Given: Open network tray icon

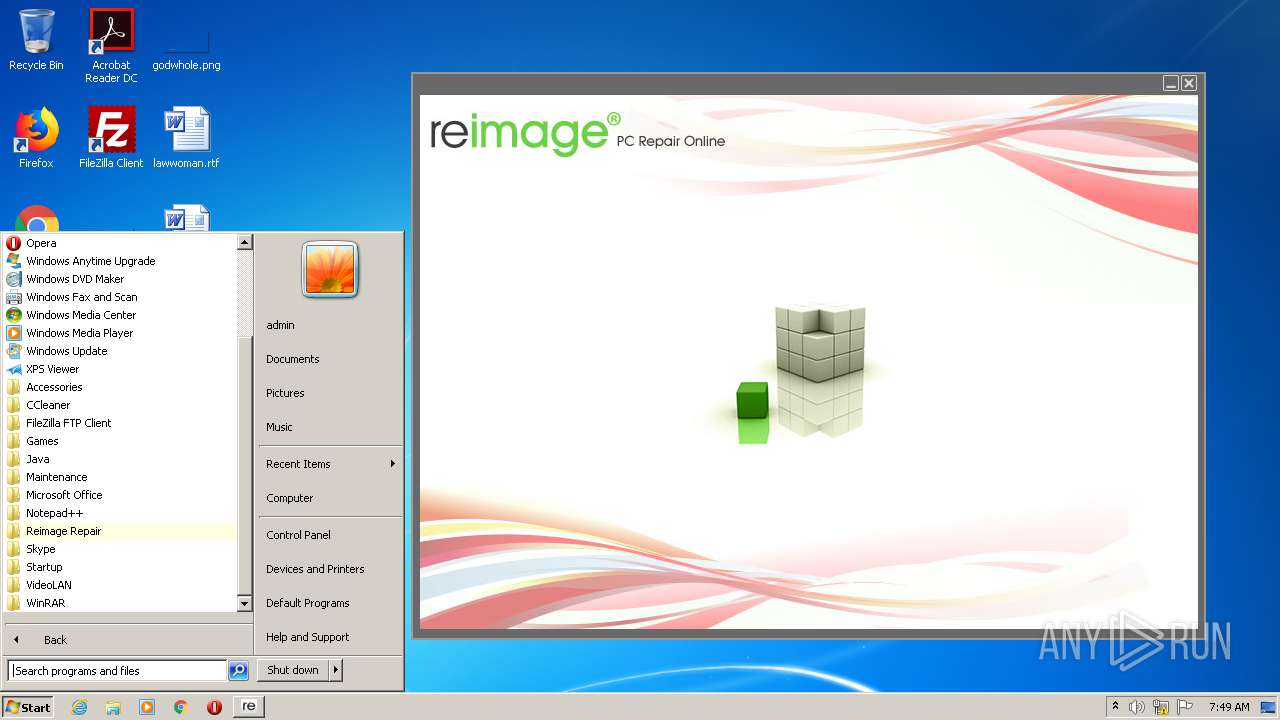Looking at the screenshot, I should pyautogui.click(x=1161, y=707).
